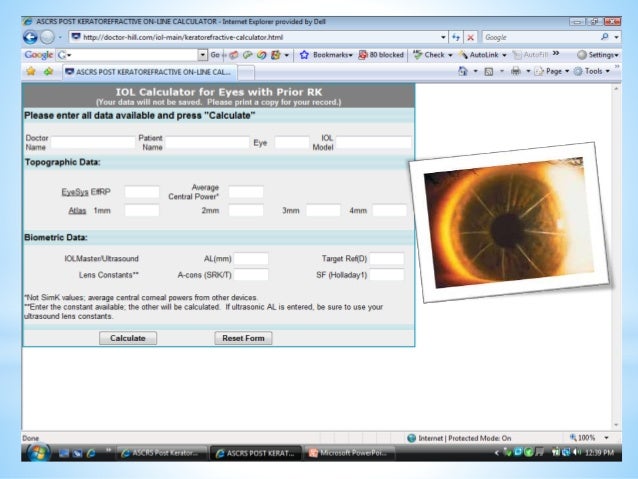Screen dimensions: 638x479
Task: Click the Doctor Name input field
Action: [93, 142]
